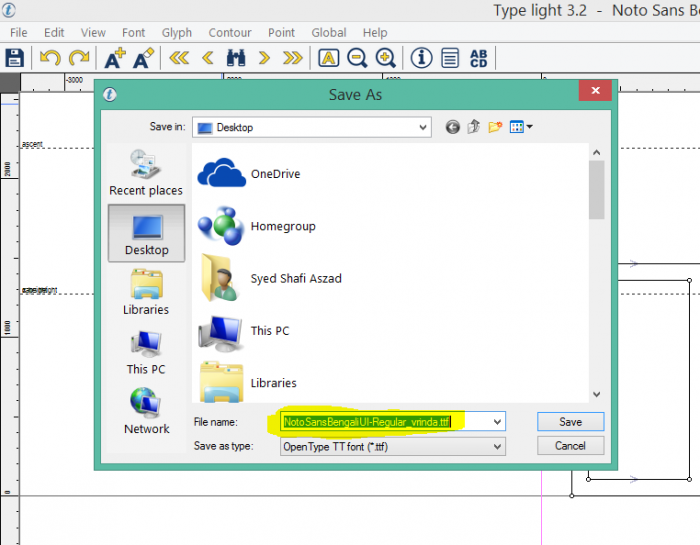Select Homegroup in the file list
700x545 pixels.
(257, 226)
